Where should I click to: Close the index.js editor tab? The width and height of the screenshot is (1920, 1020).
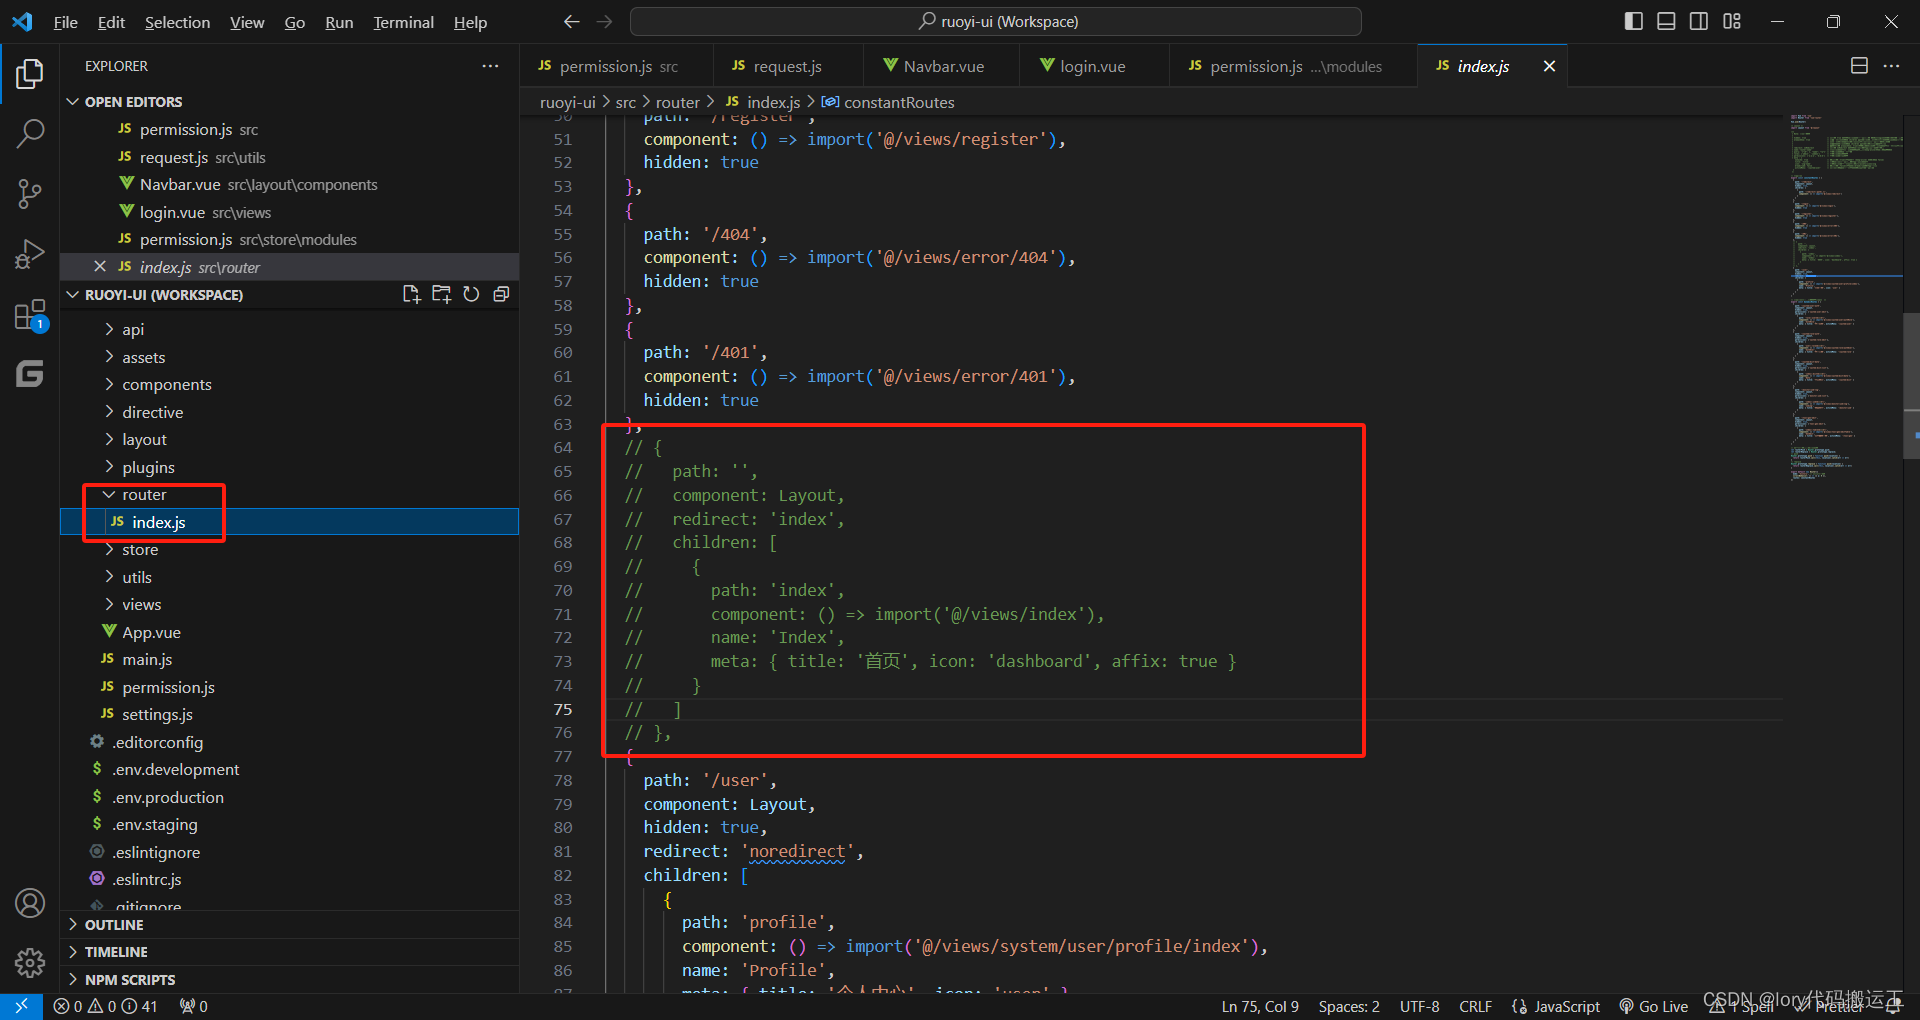tap(1549, 66)
